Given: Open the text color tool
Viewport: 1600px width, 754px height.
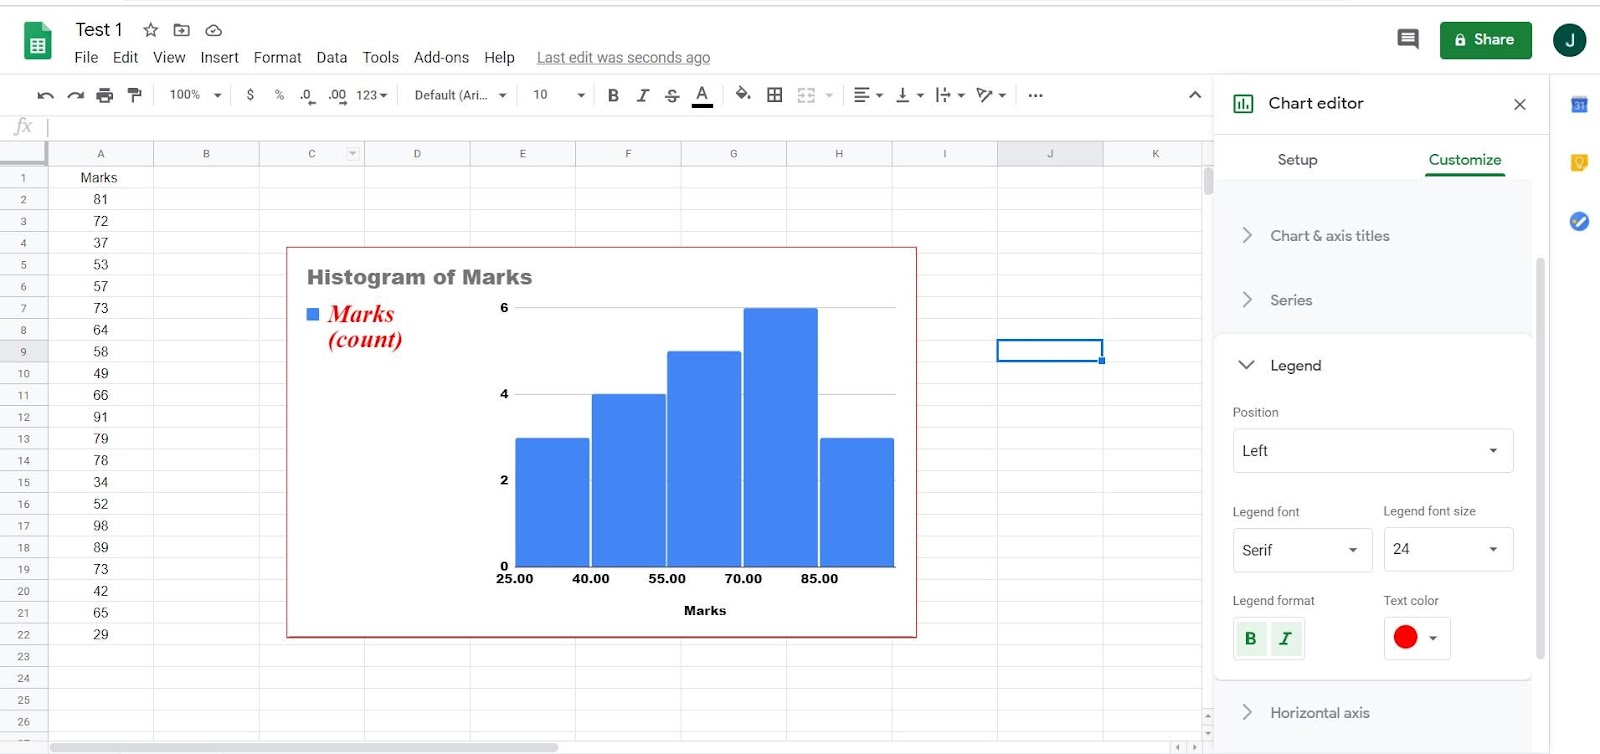Looking at the screenshot, I should pos(702,95).
